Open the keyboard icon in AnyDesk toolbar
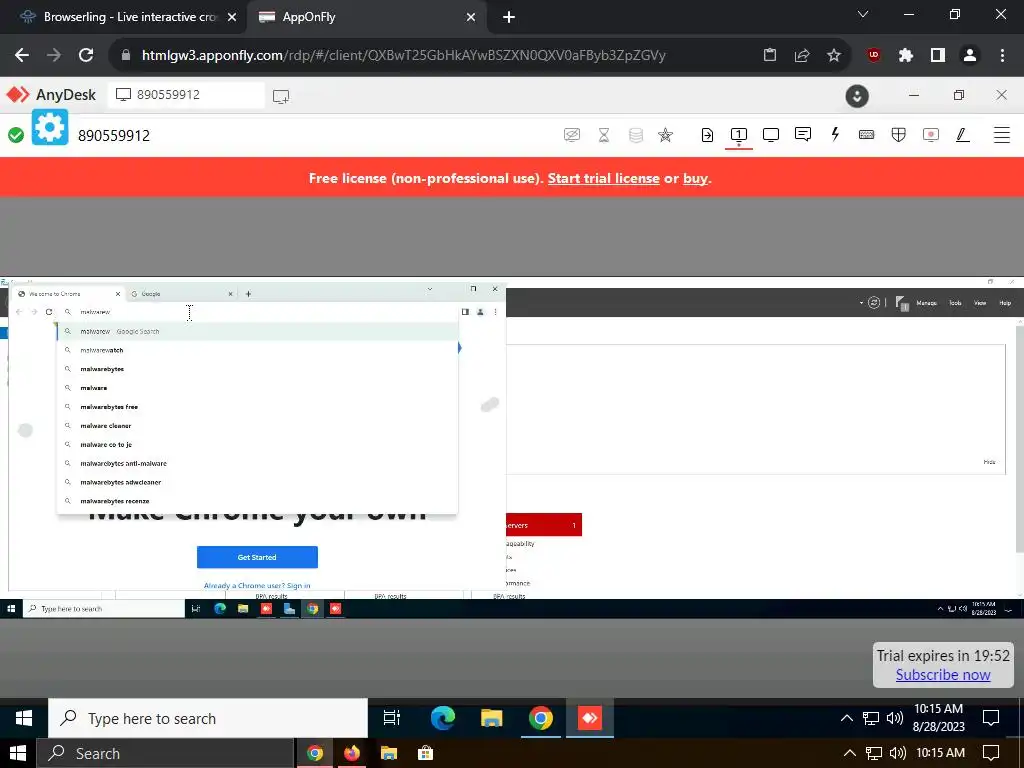Viewport: 1024px width, 768px height. click(x=867, y=135)
